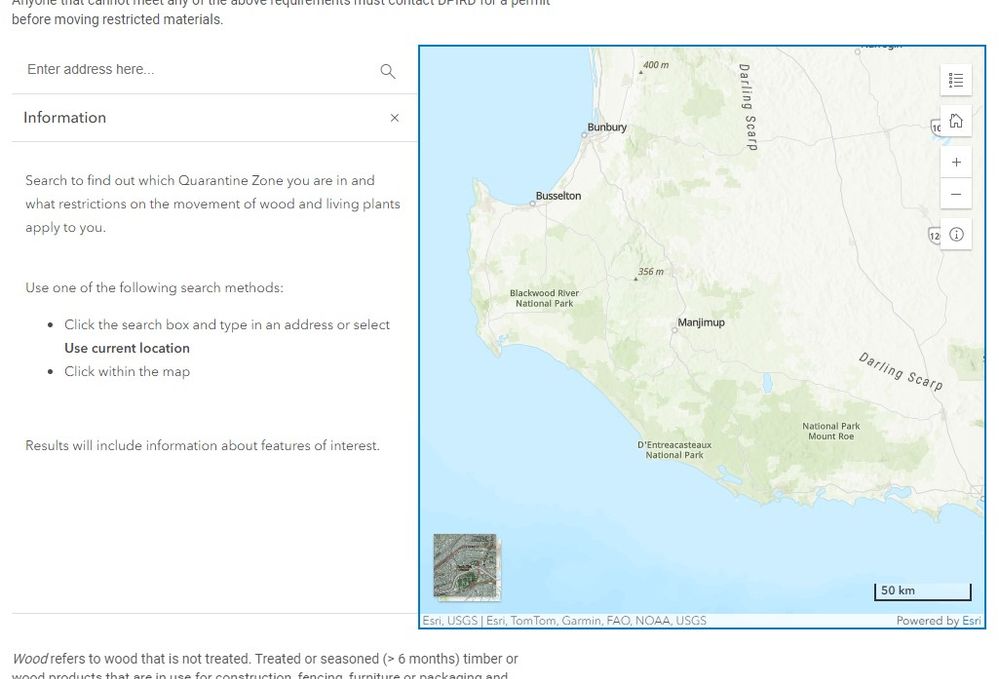Close the Information panel

[394, 118]
